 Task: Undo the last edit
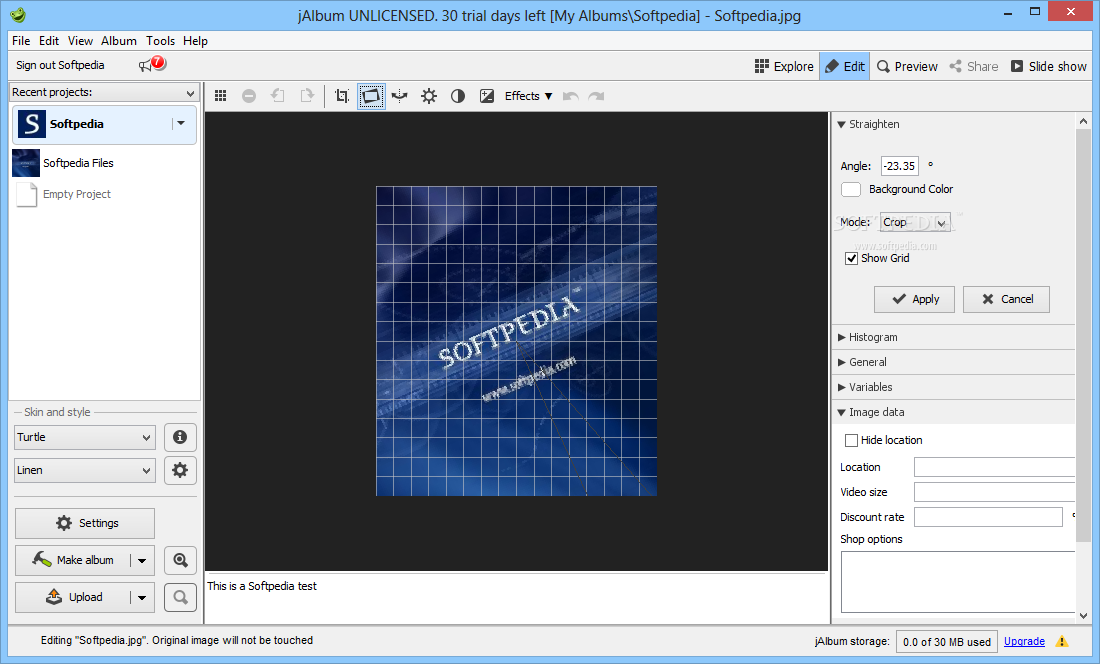click(570, 96)
